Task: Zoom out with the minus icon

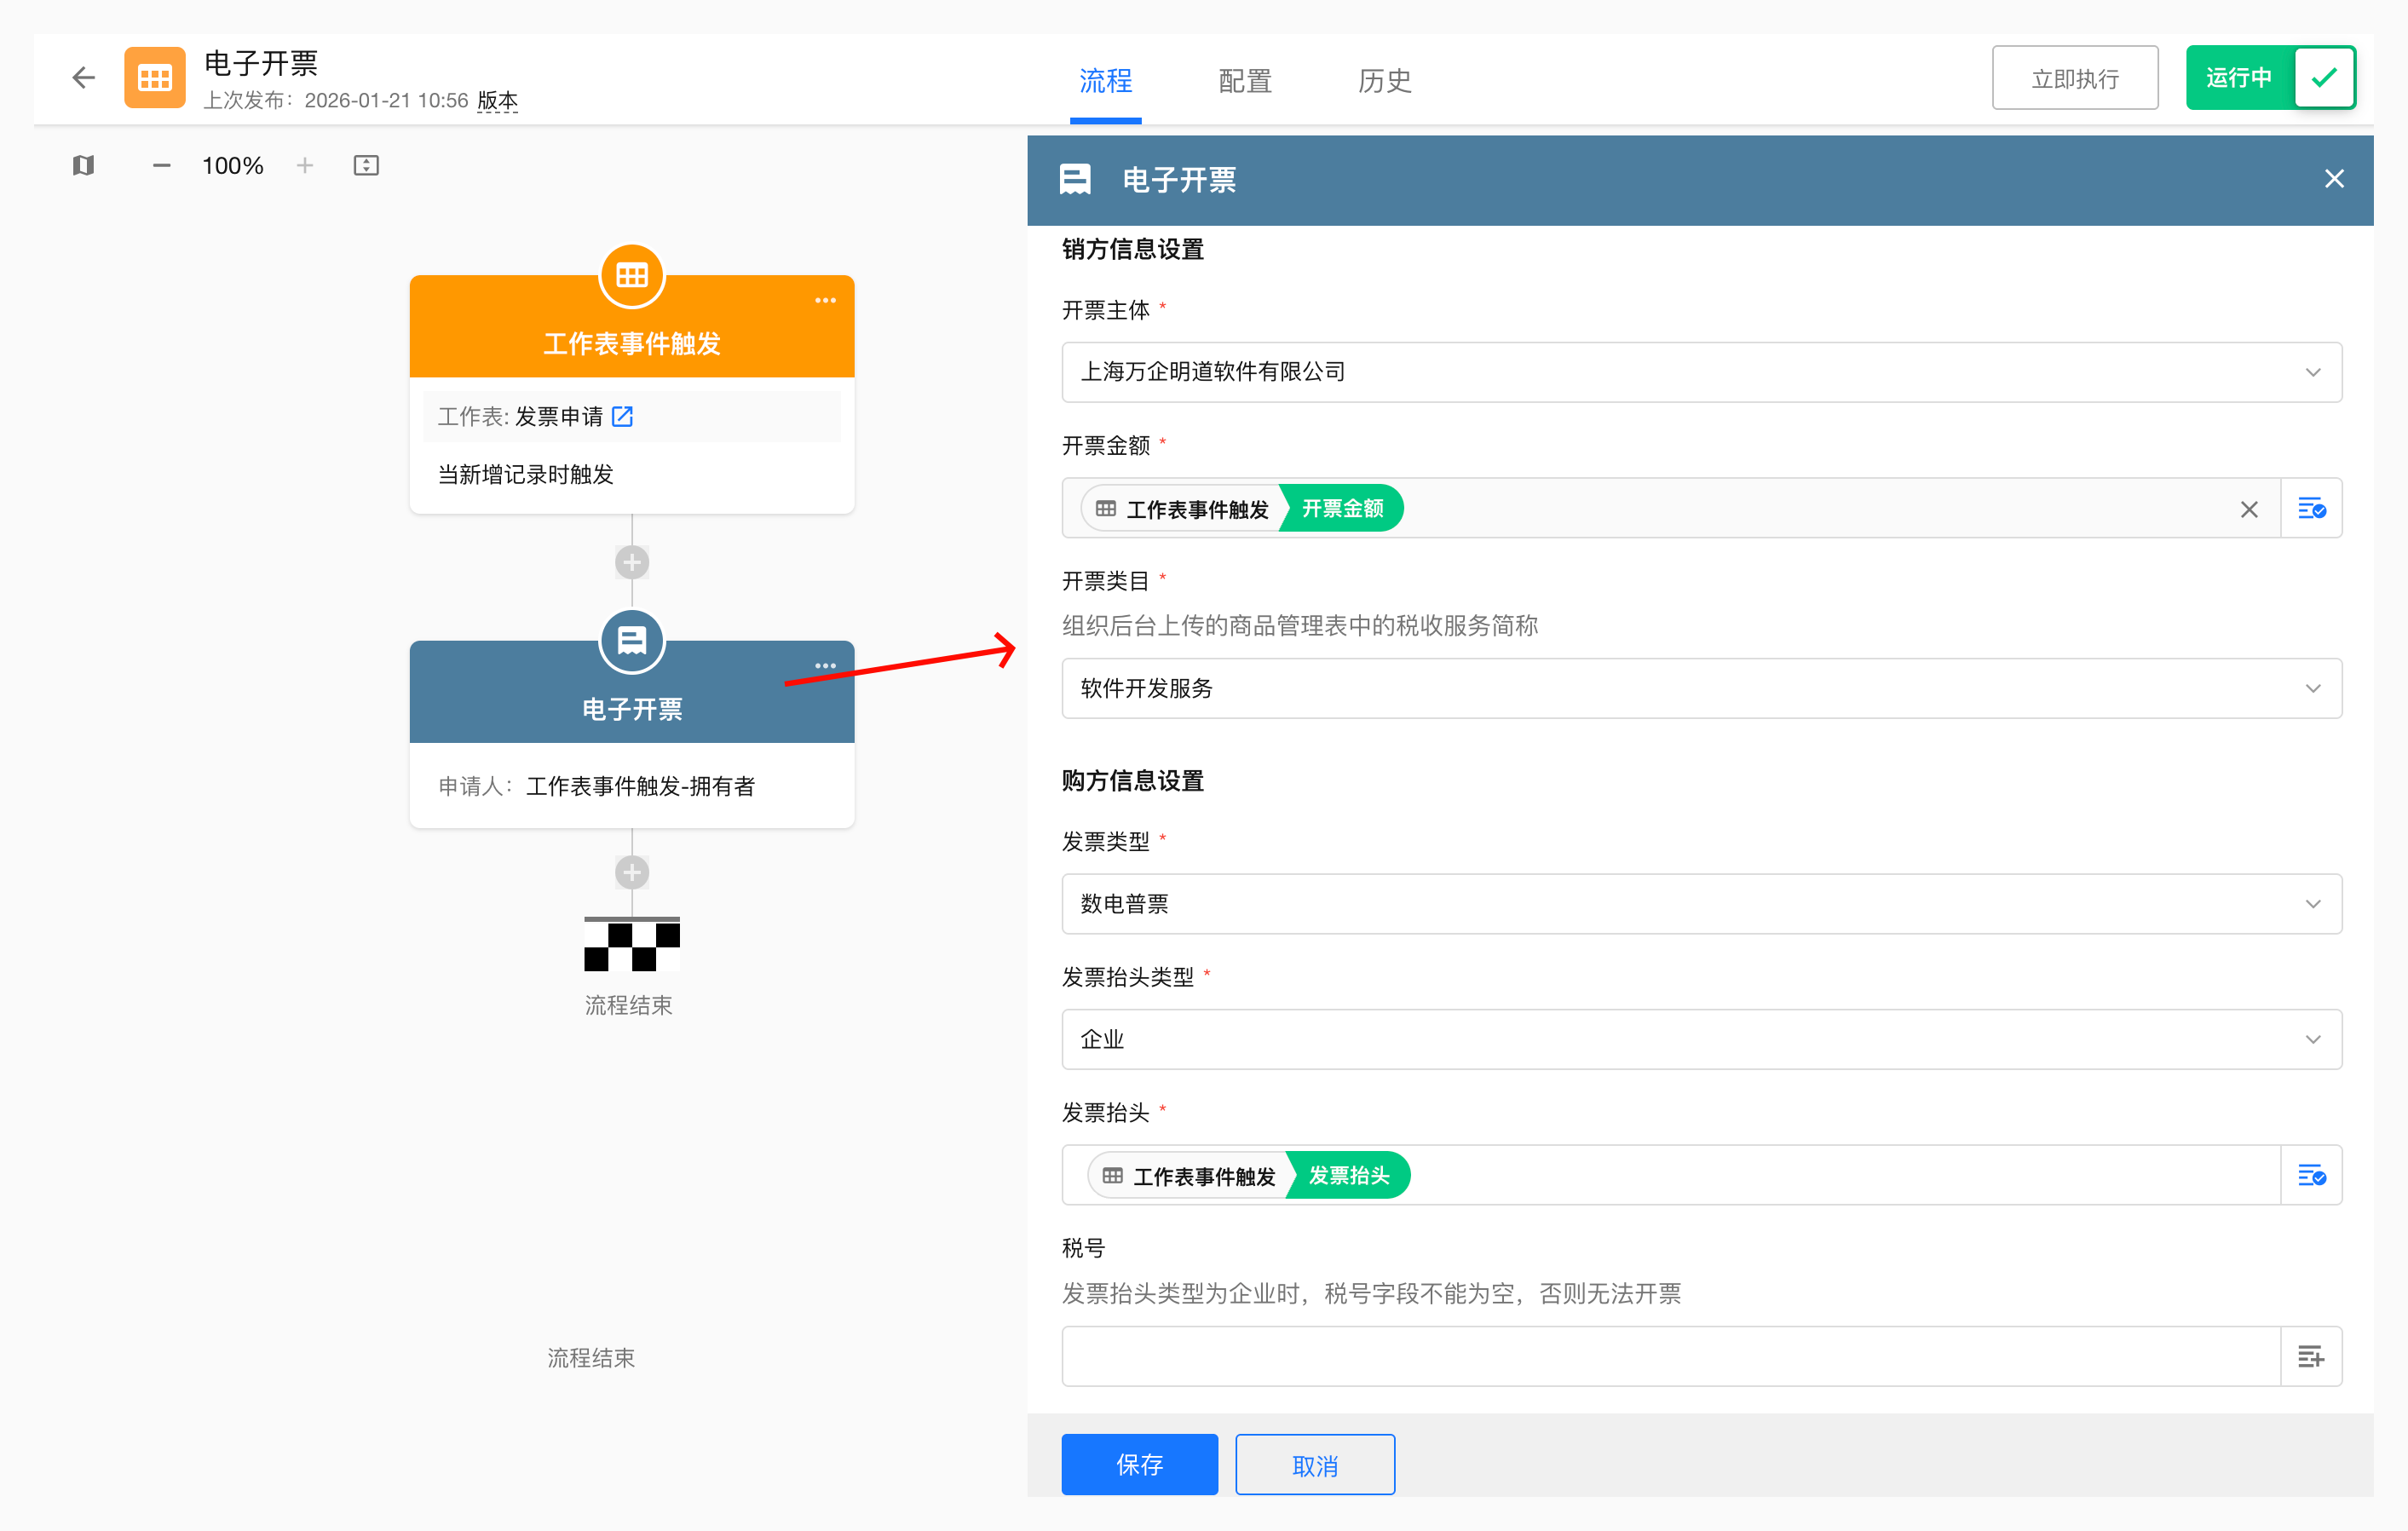Action: (161, 166)
